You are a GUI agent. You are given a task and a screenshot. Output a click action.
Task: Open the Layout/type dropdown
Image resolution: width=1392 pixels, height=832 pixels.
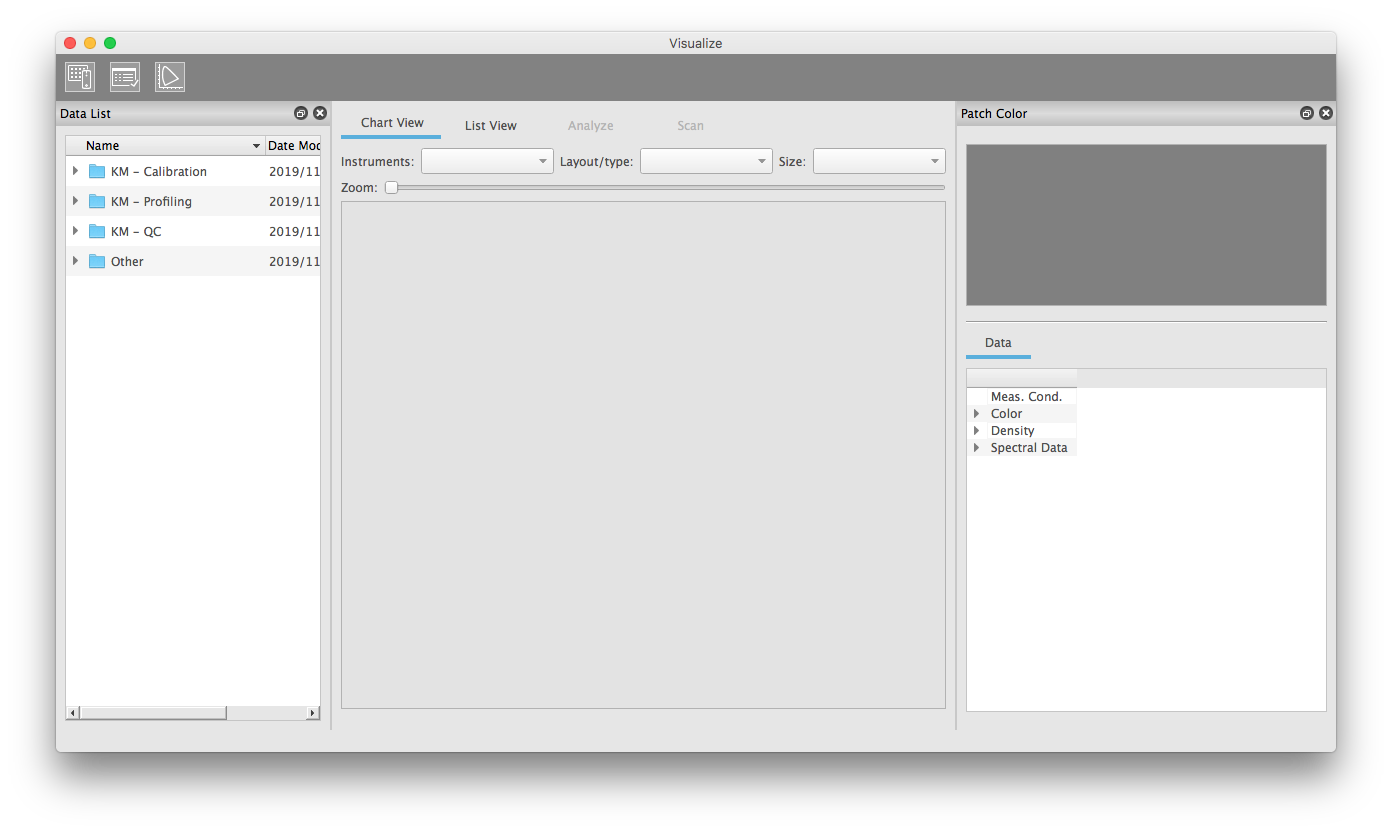(x=706, y=161)
